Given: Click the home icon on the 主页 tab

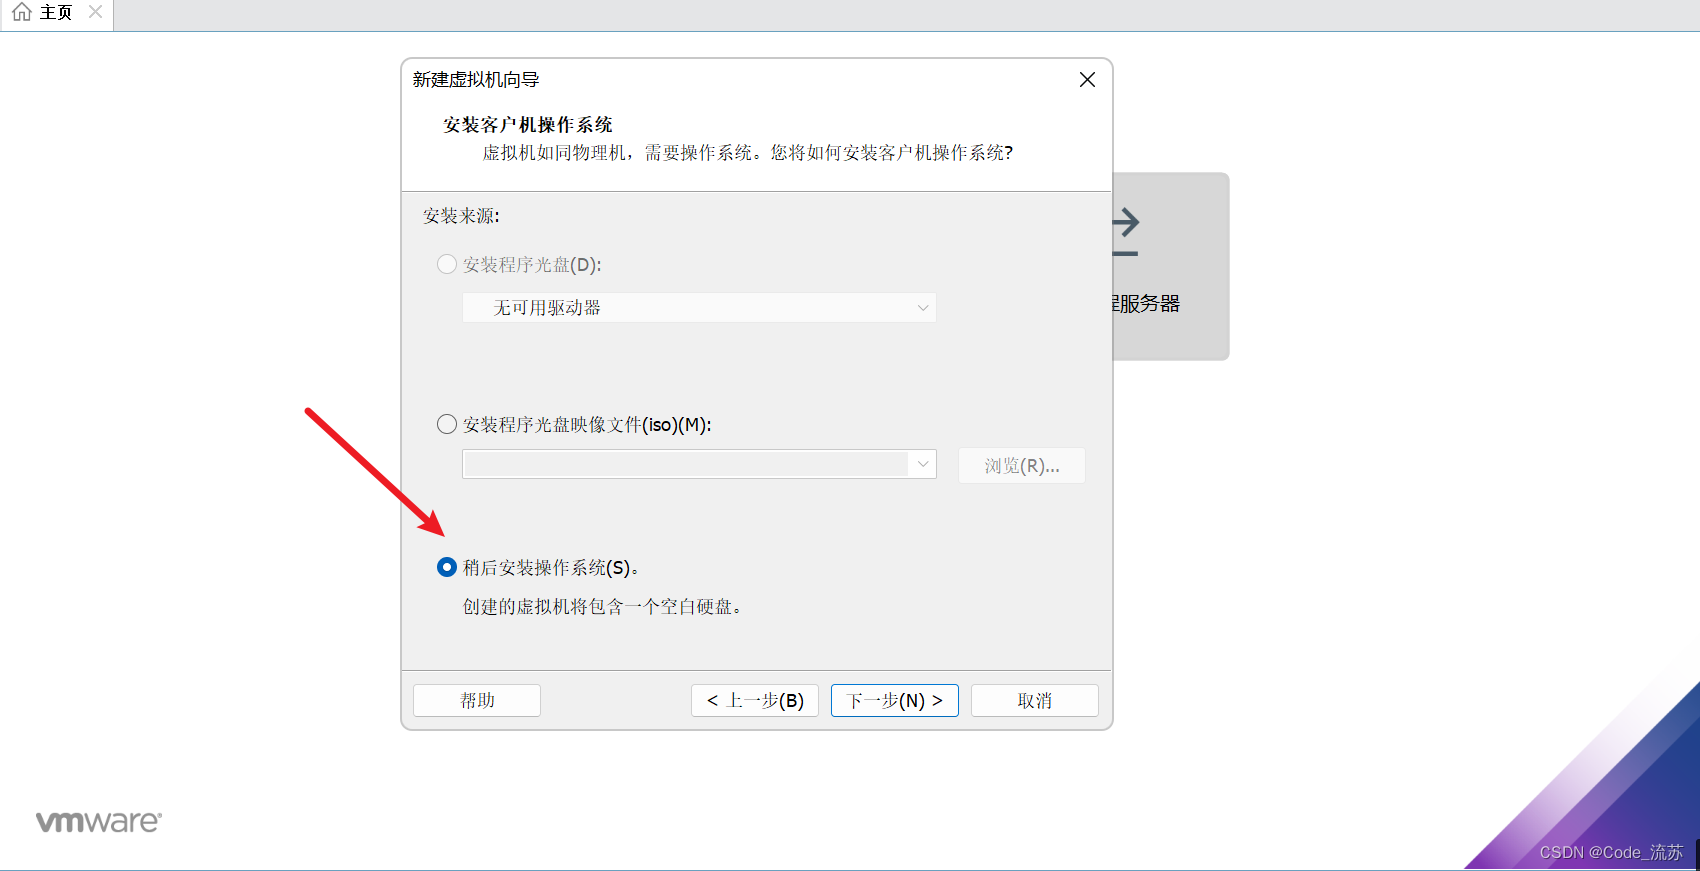Looking at the screenshot, I should click(x=22, y=12).
